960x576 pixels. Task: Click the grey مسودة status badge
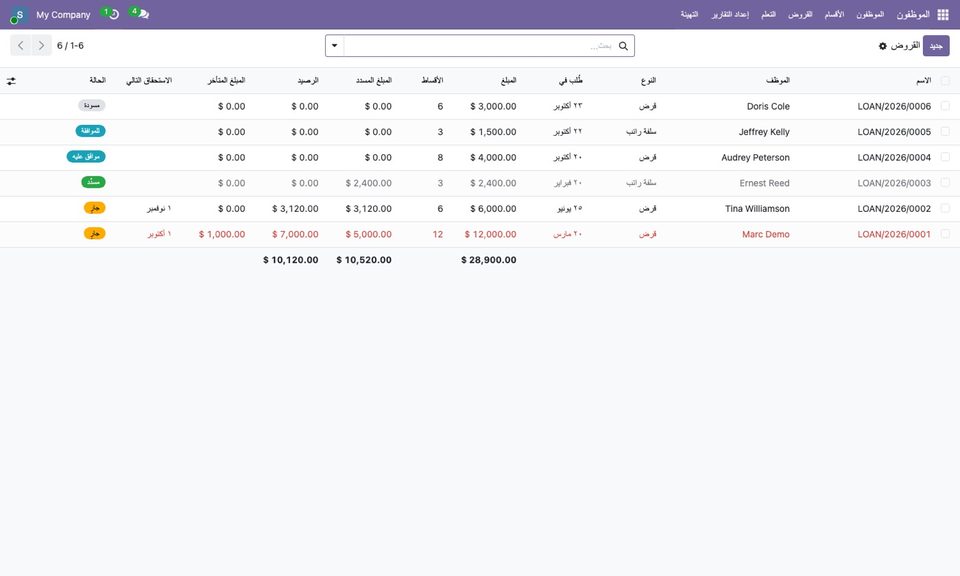pyautogui.click(x=92, y=105)
